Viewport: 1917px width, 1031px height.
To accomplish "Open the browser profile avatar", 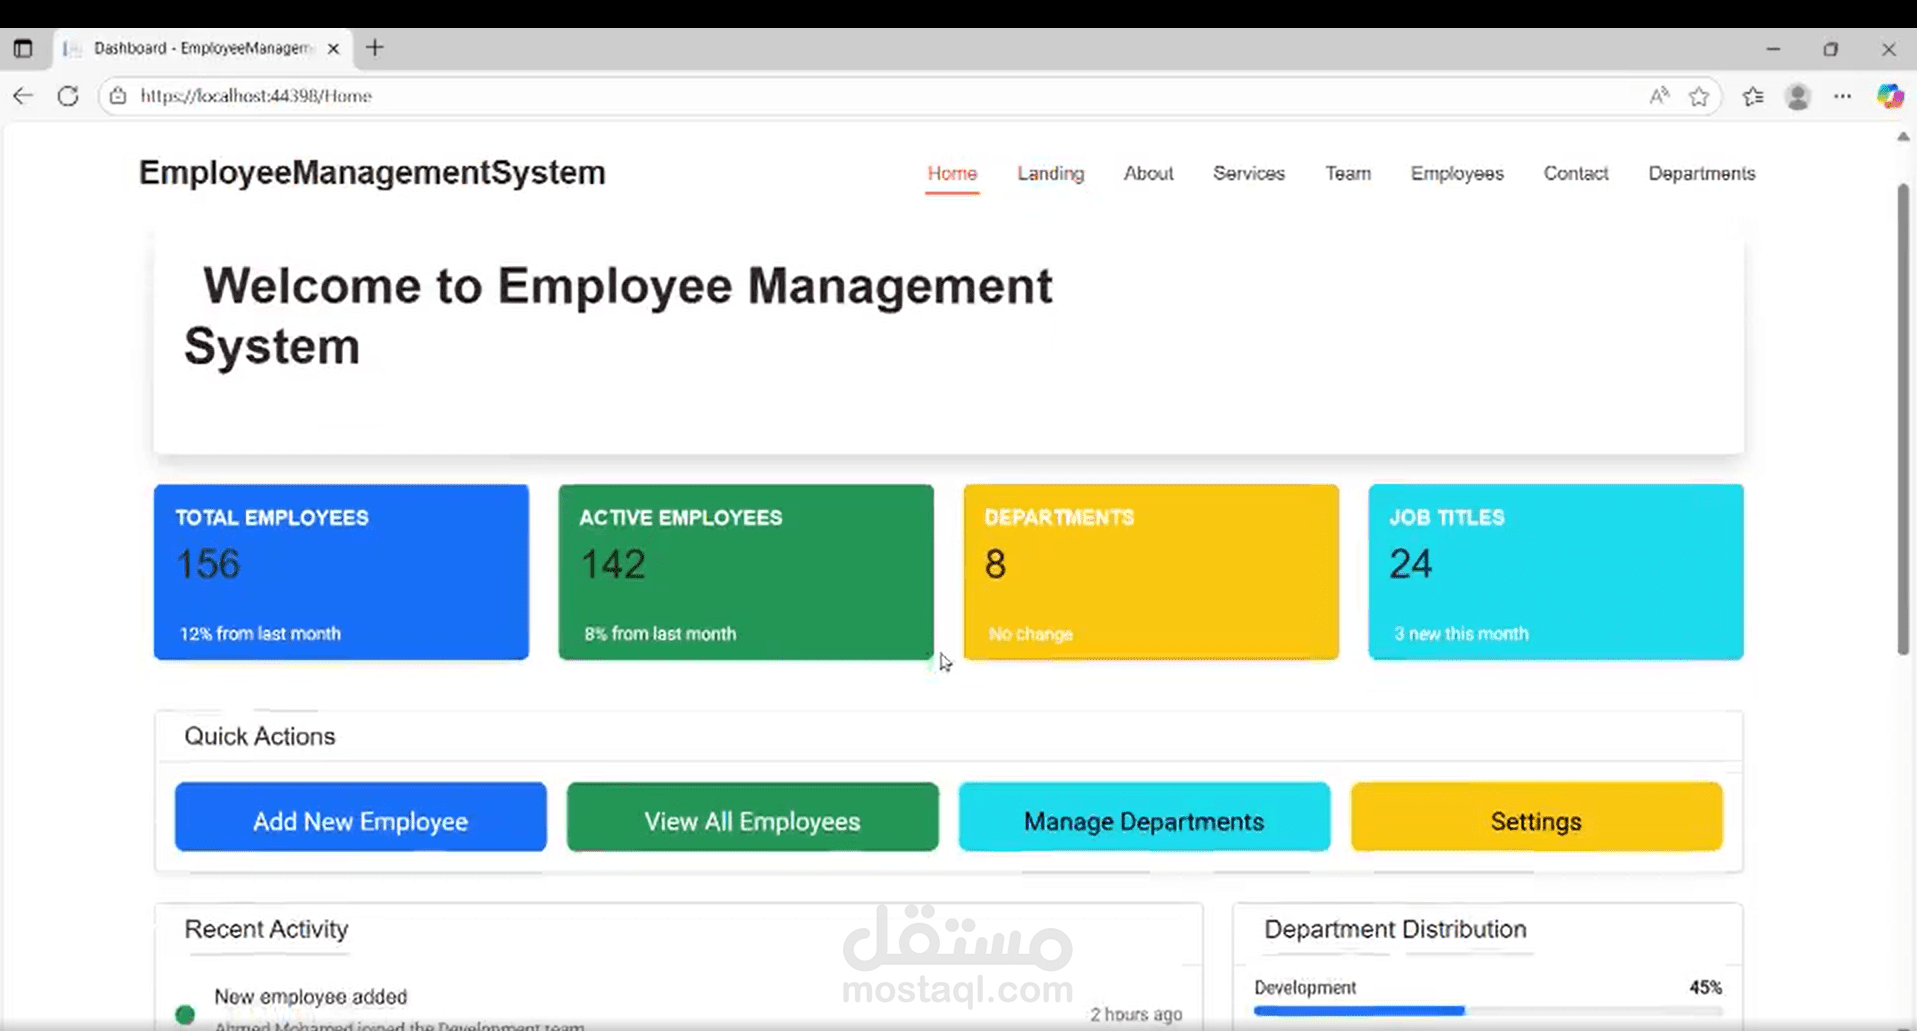I will [1798, 96].
